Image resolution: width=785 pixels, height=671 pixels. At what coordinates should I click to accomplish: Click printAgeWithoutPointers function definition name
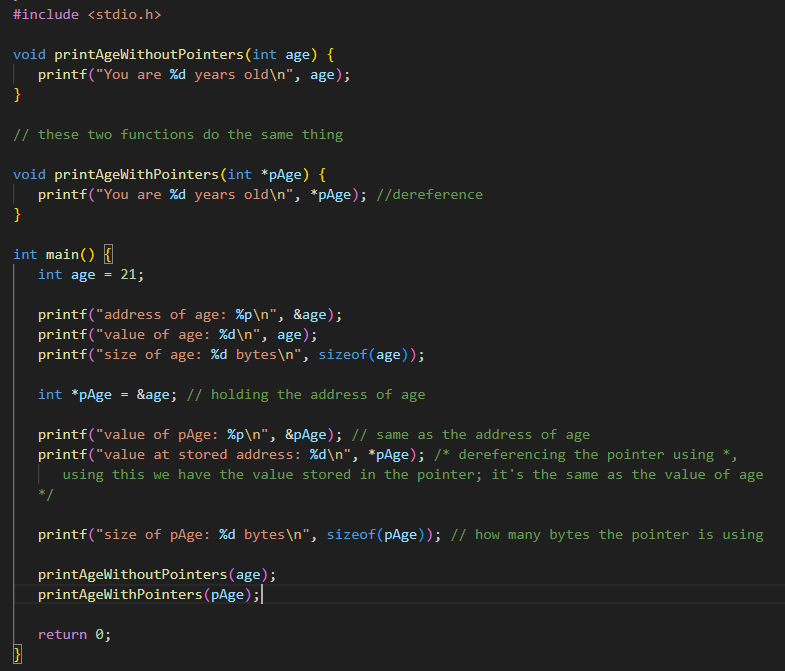149,55
